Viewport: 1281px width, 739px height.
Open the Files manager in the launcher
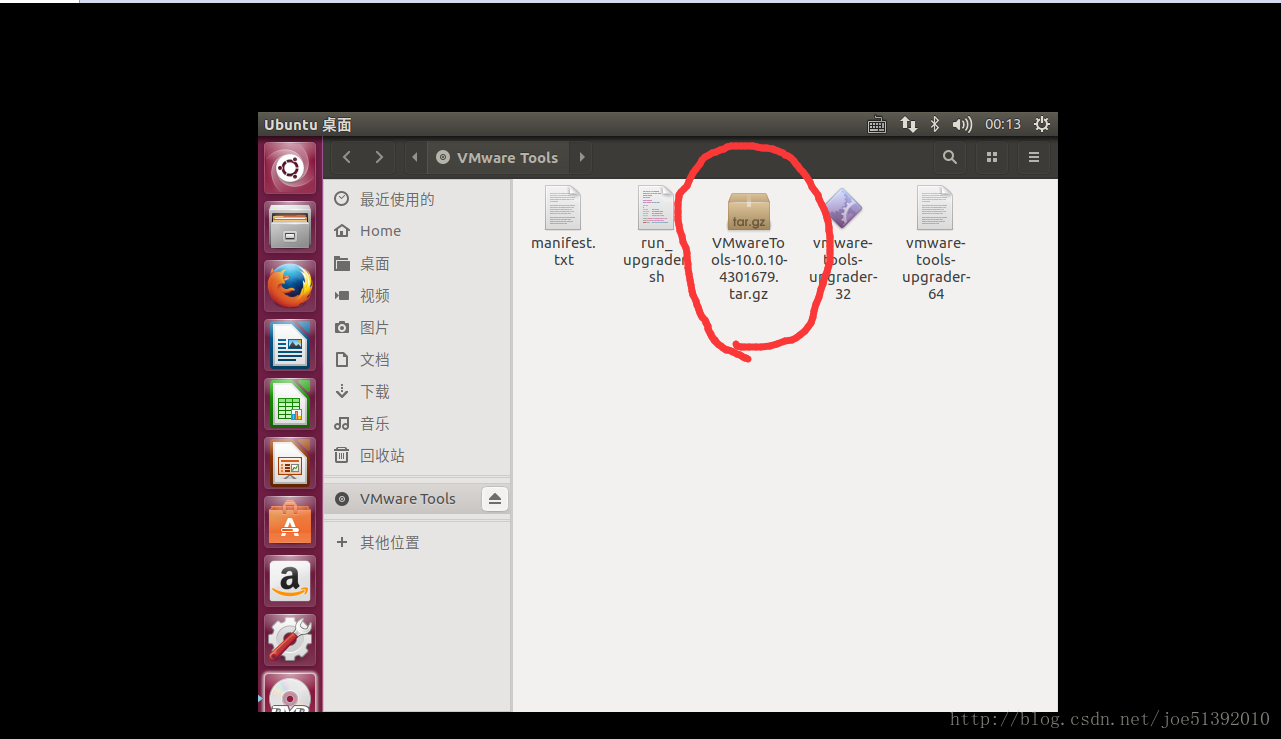point(290,227)
